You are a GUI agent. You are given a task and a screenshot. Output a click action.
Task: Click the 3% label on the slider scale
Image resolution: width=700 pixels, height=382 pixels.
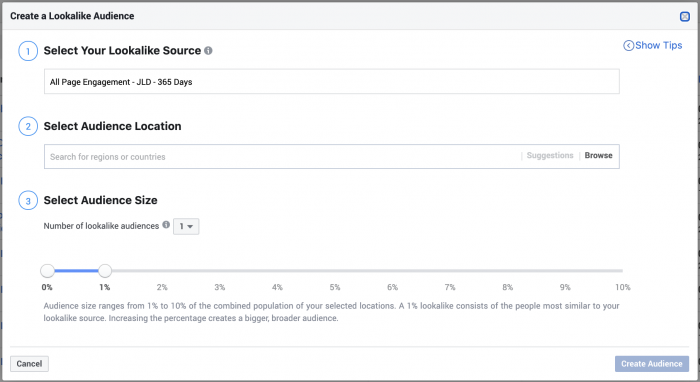220,287
